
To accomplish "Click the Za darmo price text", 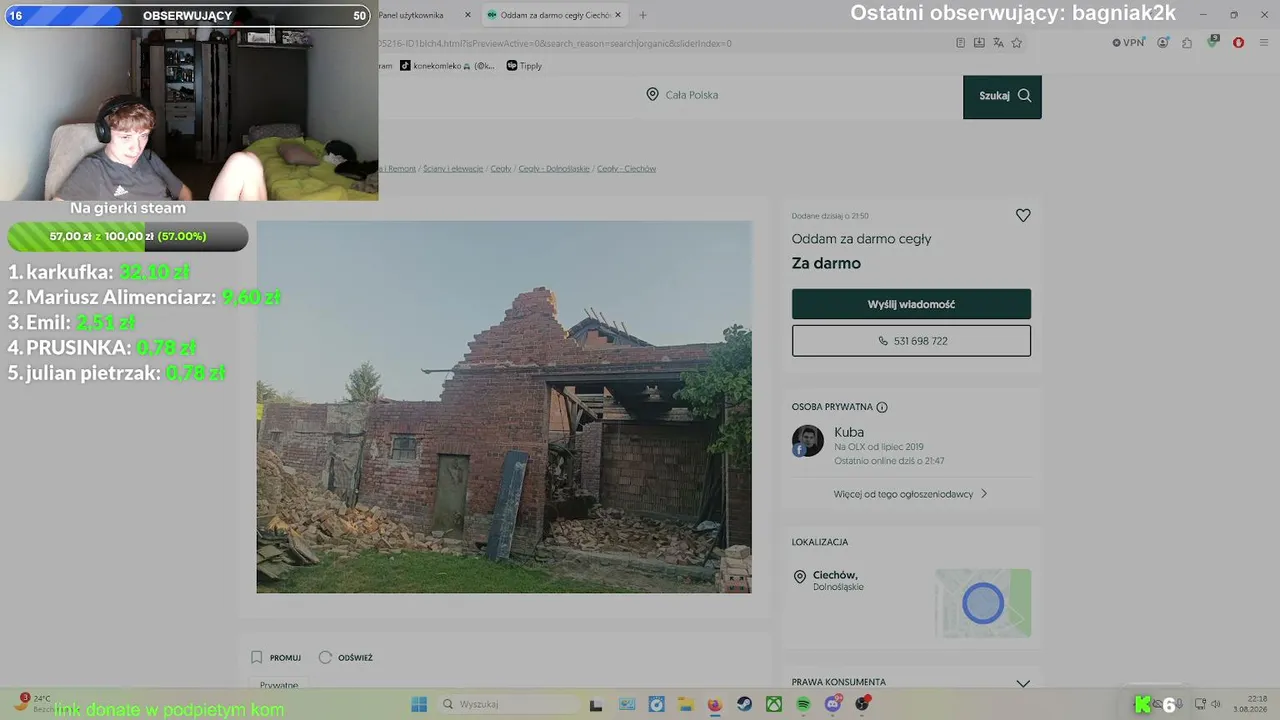I will tap(826, 263).
